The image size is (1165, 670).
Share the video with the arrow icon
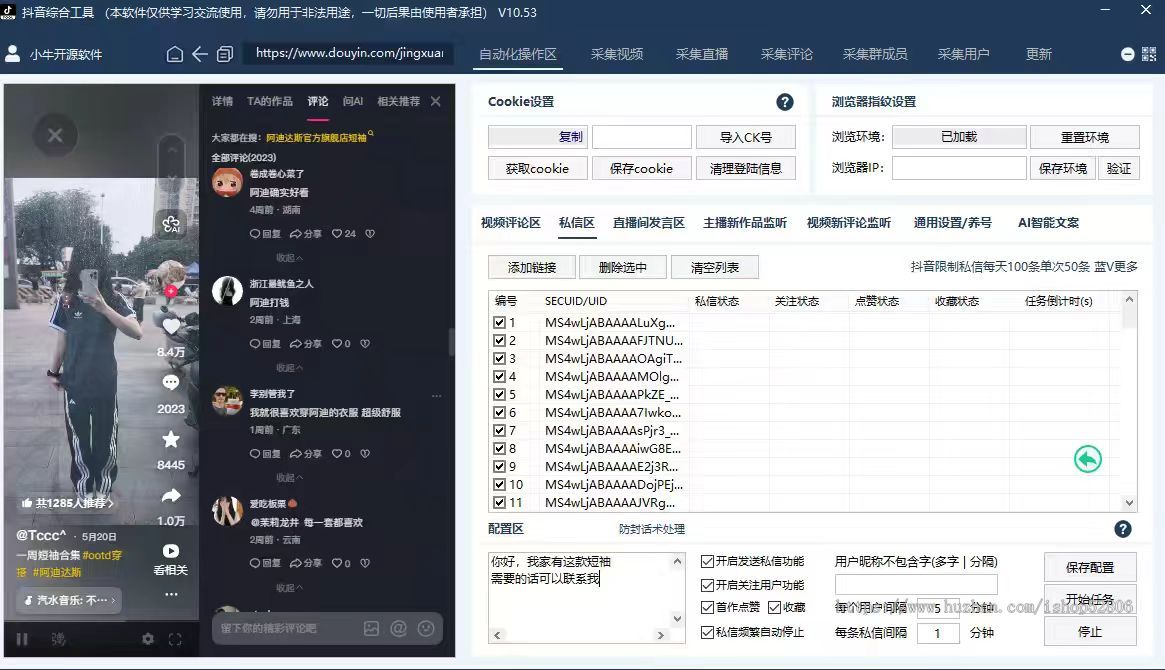tap(171, 495)
